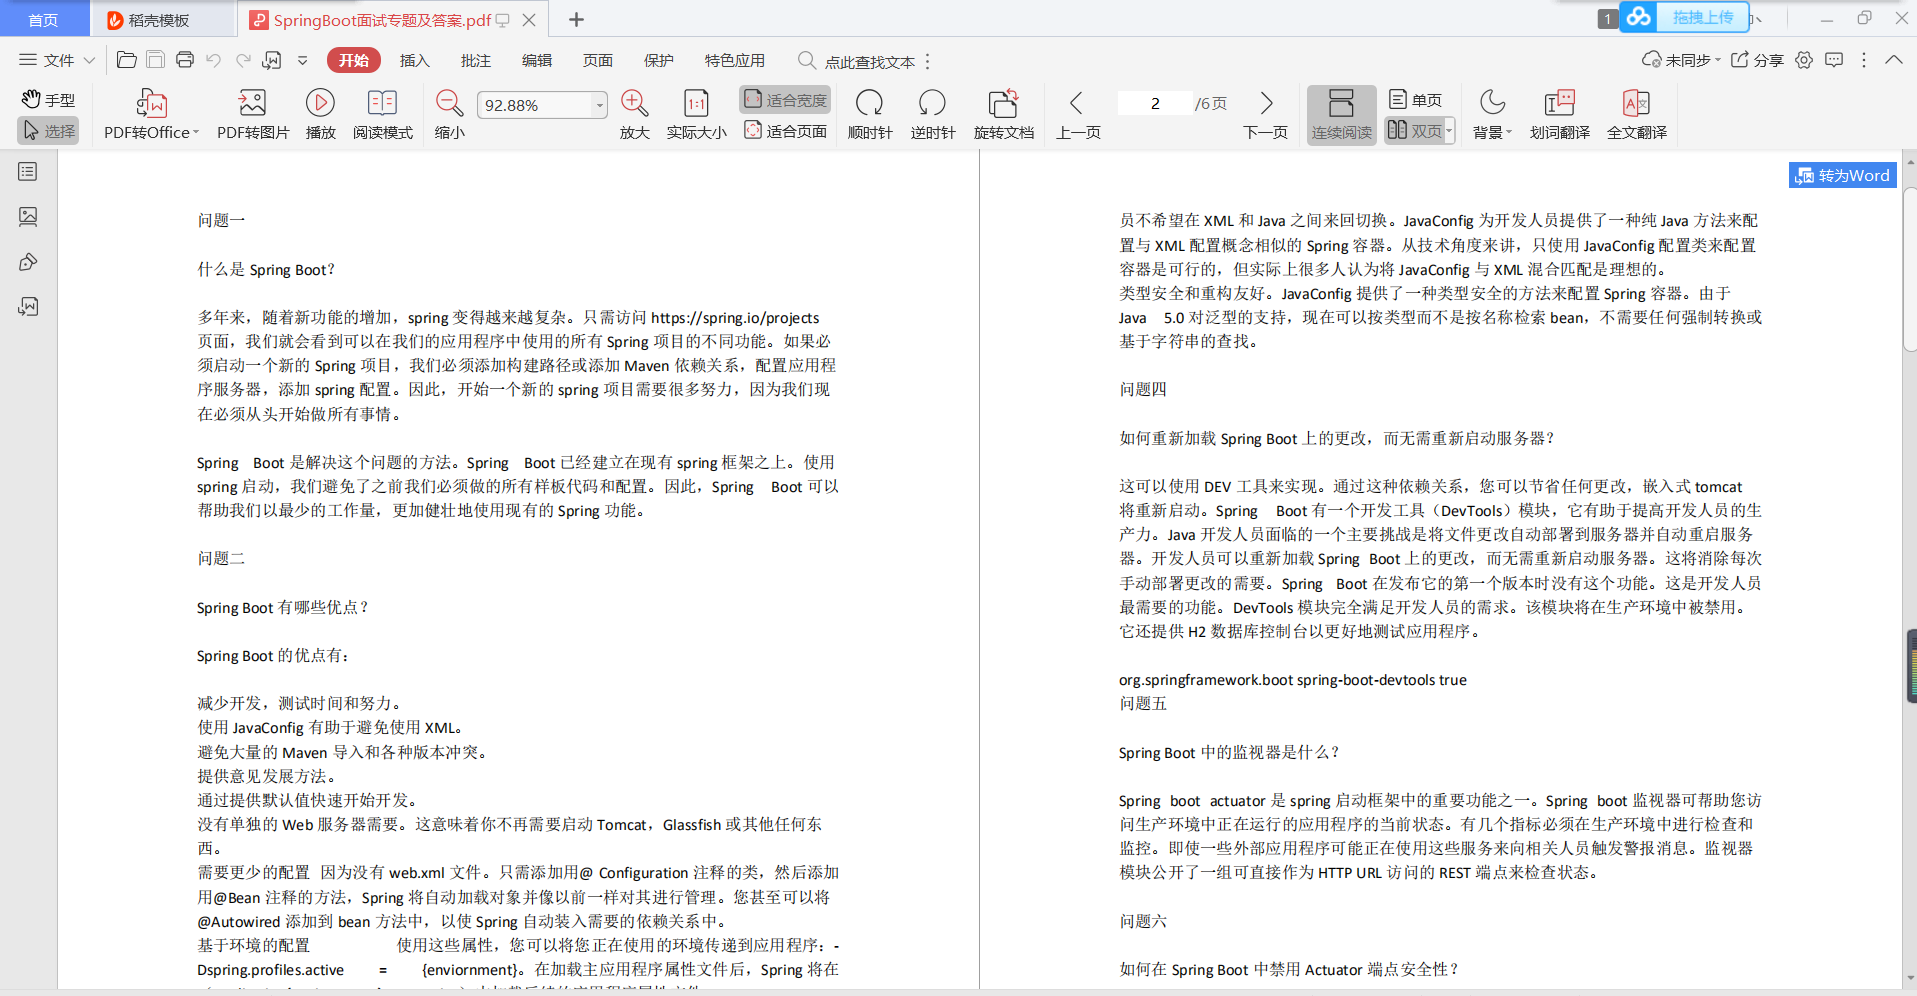Rotate page counterclockwise (逆时针)
The image size is (1917, 996).
[x=932, y=115]
